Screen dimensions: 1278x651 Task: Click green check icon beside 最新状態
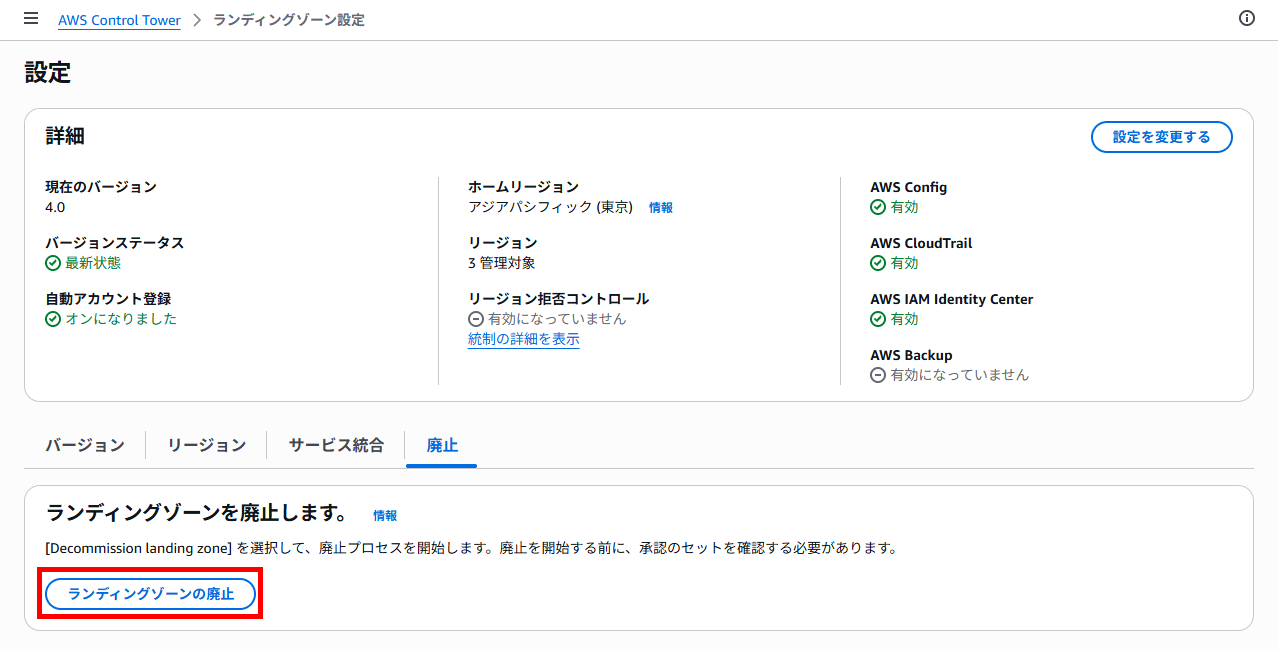click(53, 263)
